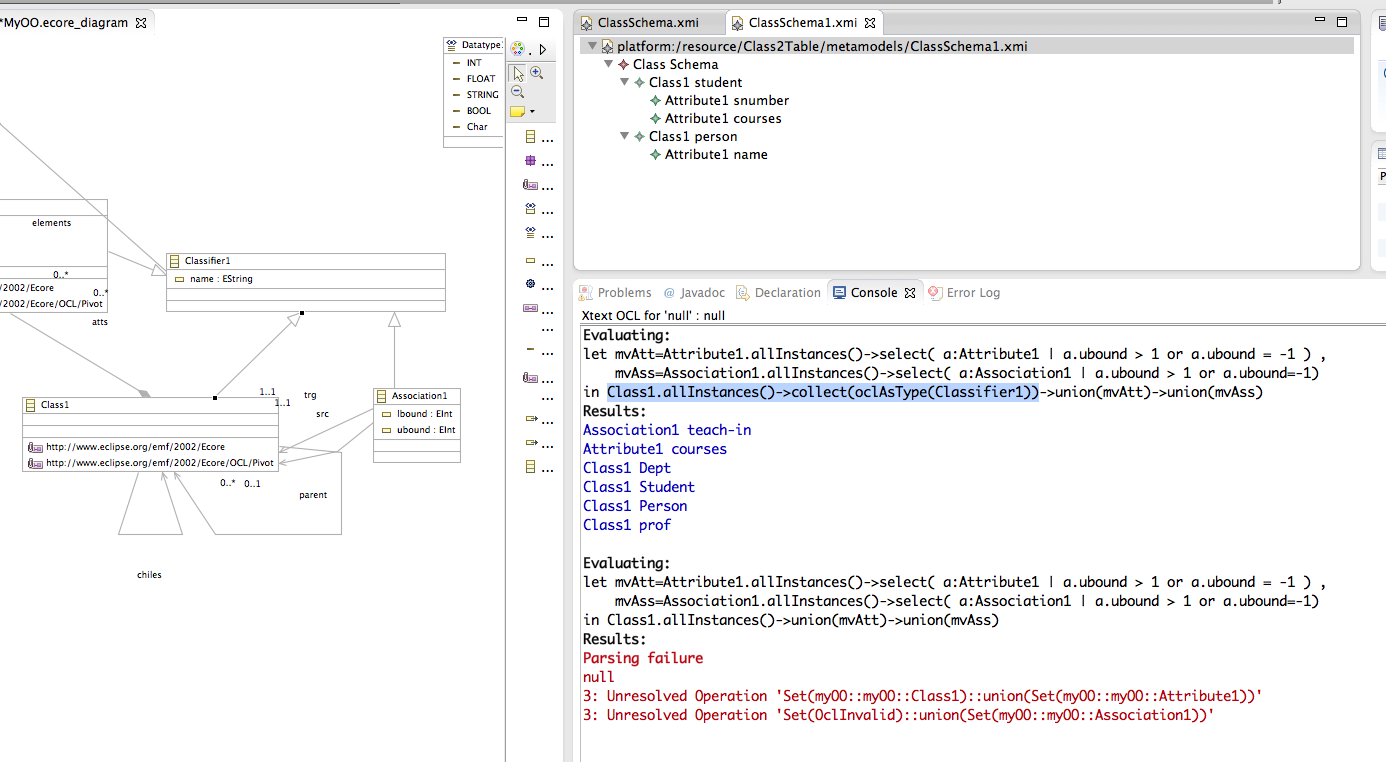Select the purple grid package tool
1386x762 pixels.
click(530, 160)
